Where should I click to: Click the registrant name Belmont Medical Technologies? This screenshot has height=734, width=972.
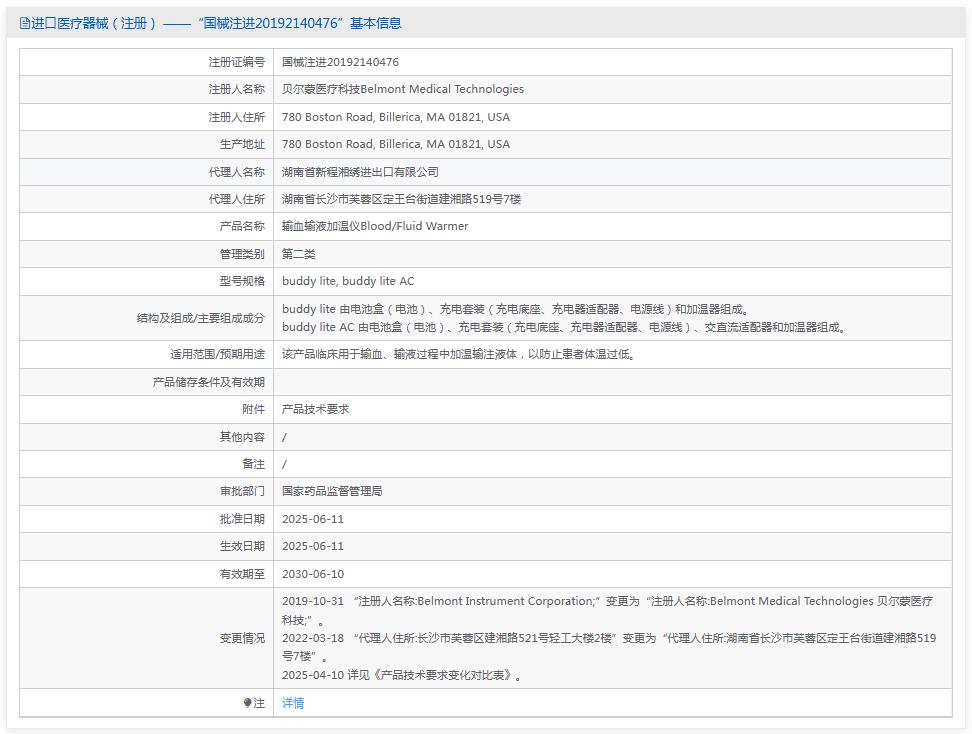pos(403,89)
